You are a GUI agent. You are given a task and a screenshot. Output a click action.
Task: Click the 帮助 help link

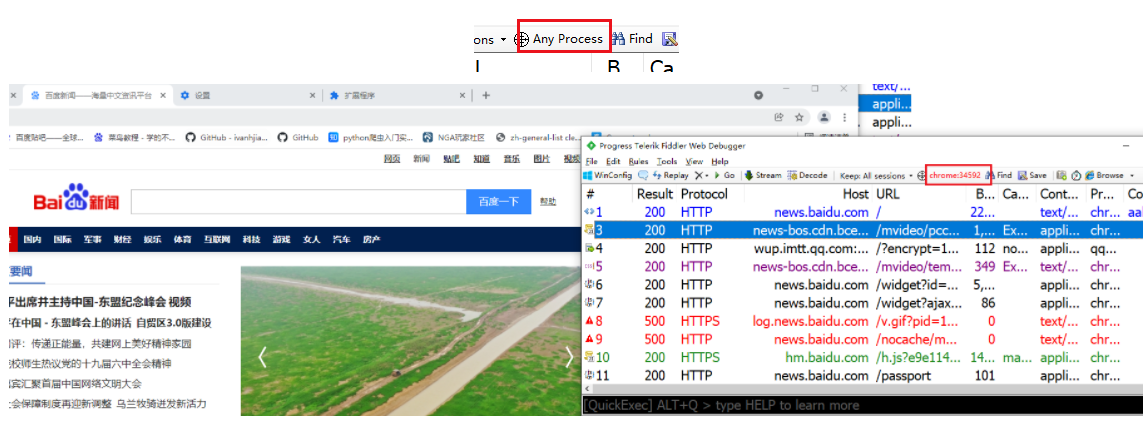[x=547, y=202]
